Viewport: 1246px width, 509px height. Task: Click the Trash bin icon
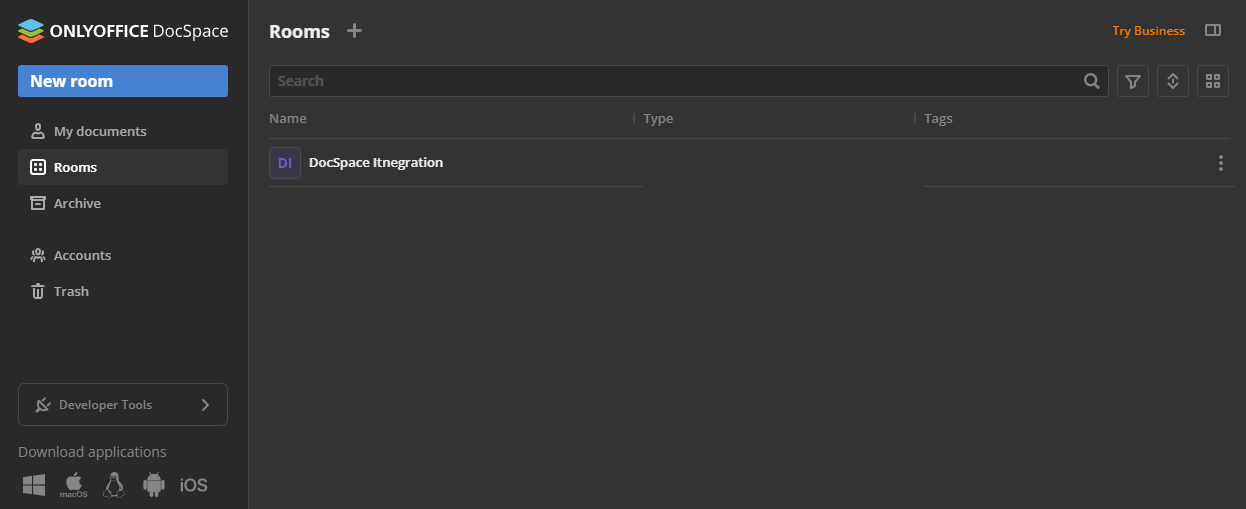[38, 291]
